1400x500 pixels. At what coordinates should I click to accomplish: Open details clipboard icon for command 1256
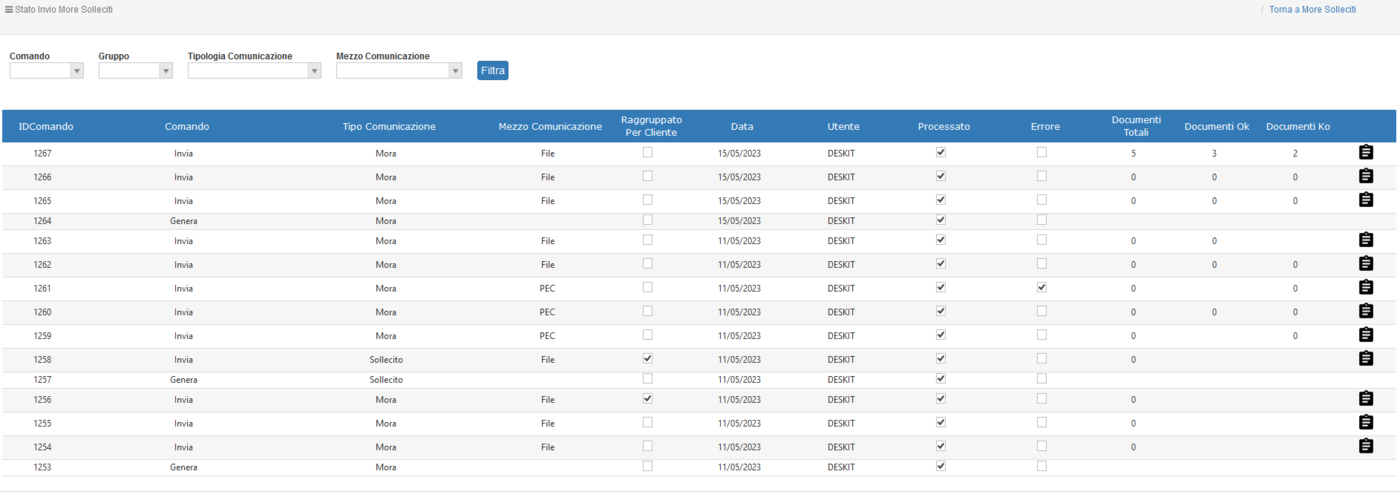click(x=1366, y=399)
